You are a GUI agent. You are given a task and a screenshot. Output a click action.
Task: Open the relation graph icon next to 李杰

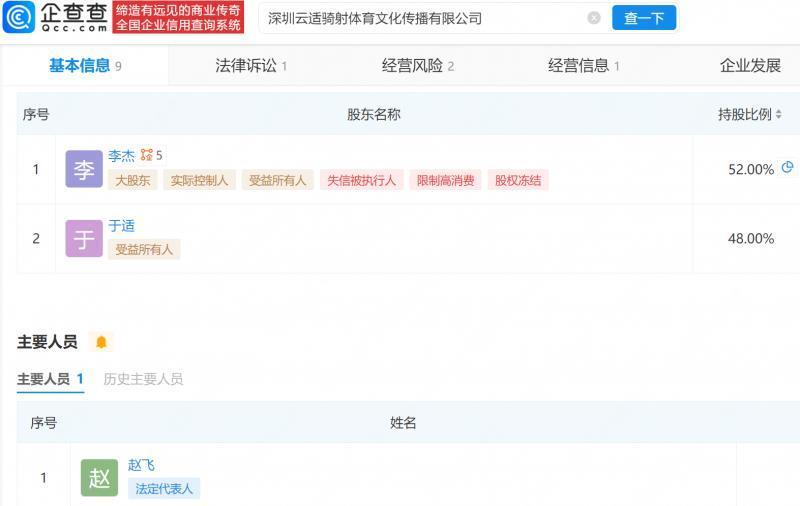147,155
